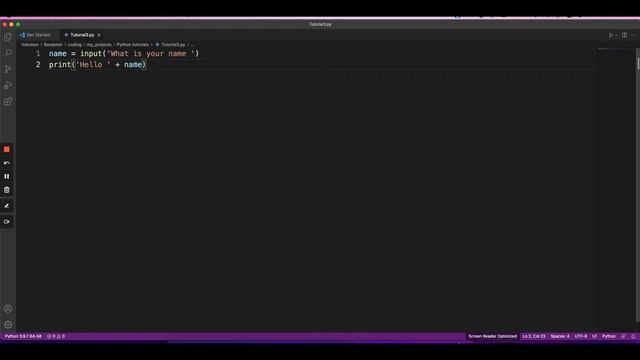The image size is (640, 360).
Task: Toggle the camera icon in the recorder toolbar
Action: click(x=7, y=222)
